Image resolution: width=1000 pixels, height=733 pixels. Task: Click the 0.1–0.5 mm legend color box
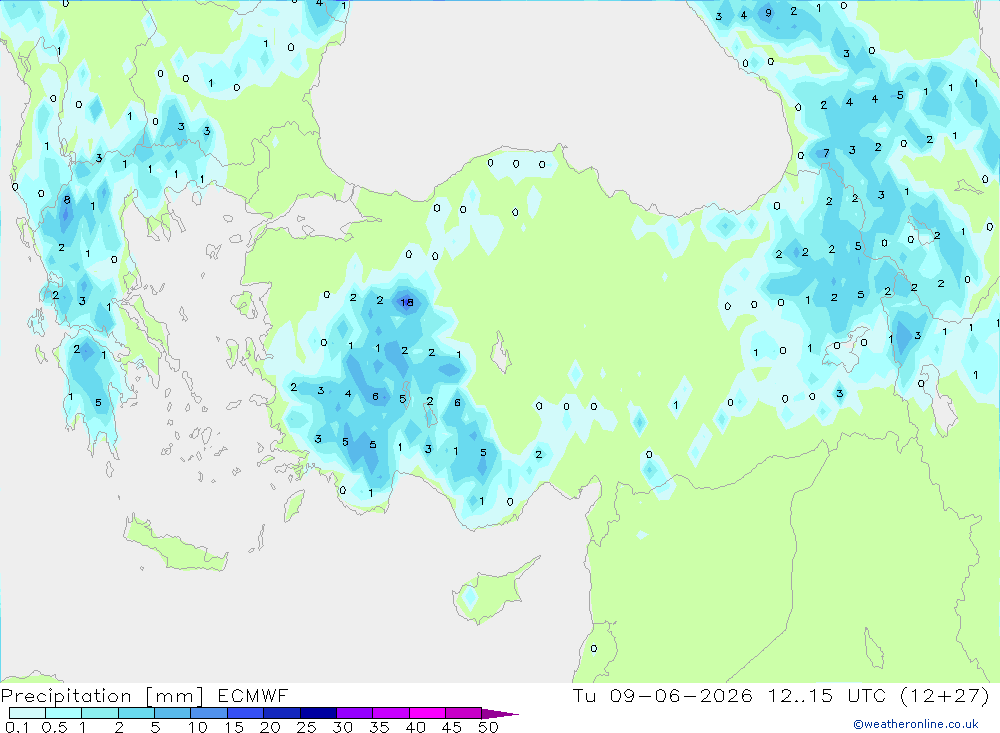(27, 713)
